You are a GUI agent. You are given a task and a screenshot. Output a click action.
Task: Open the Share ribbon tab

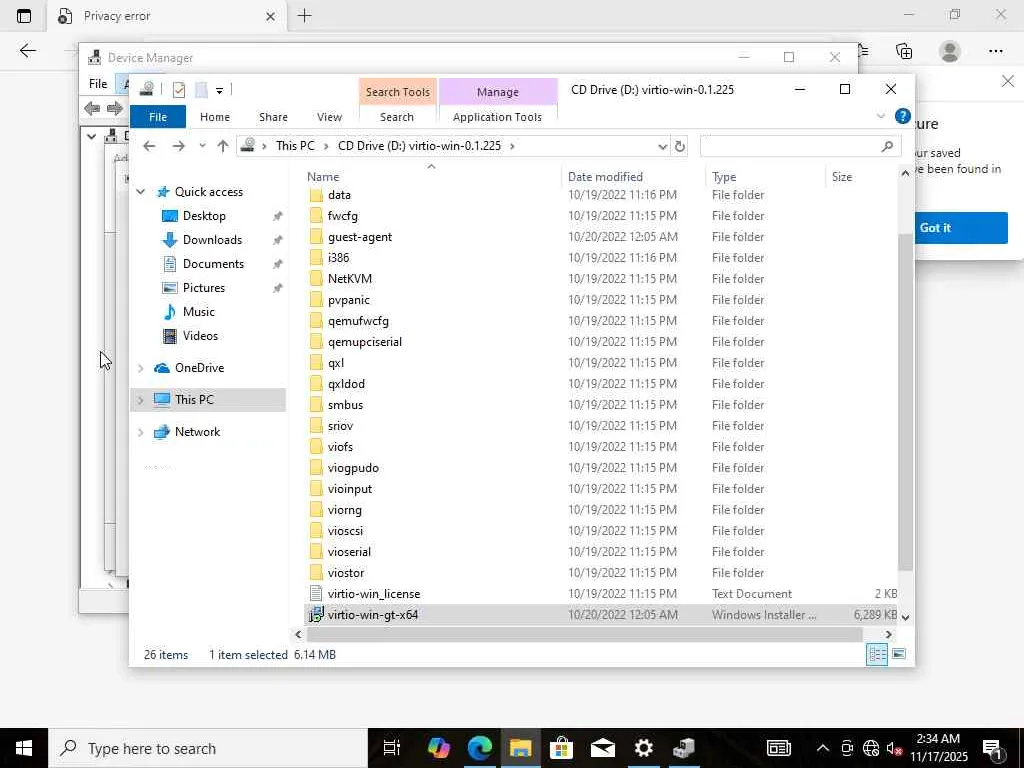pos(273,117)
